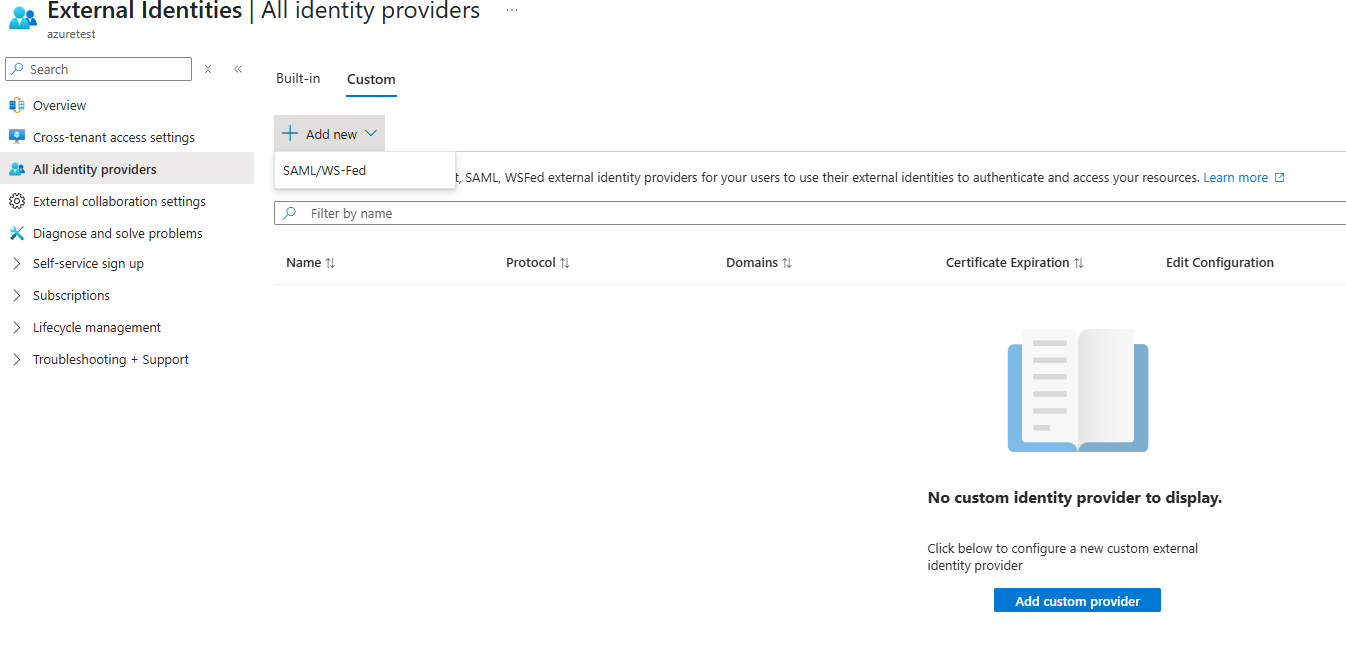Viewport: 1346px width, 660px height.
Task: Click the Self-service sign up label
Action: [88, 264]
